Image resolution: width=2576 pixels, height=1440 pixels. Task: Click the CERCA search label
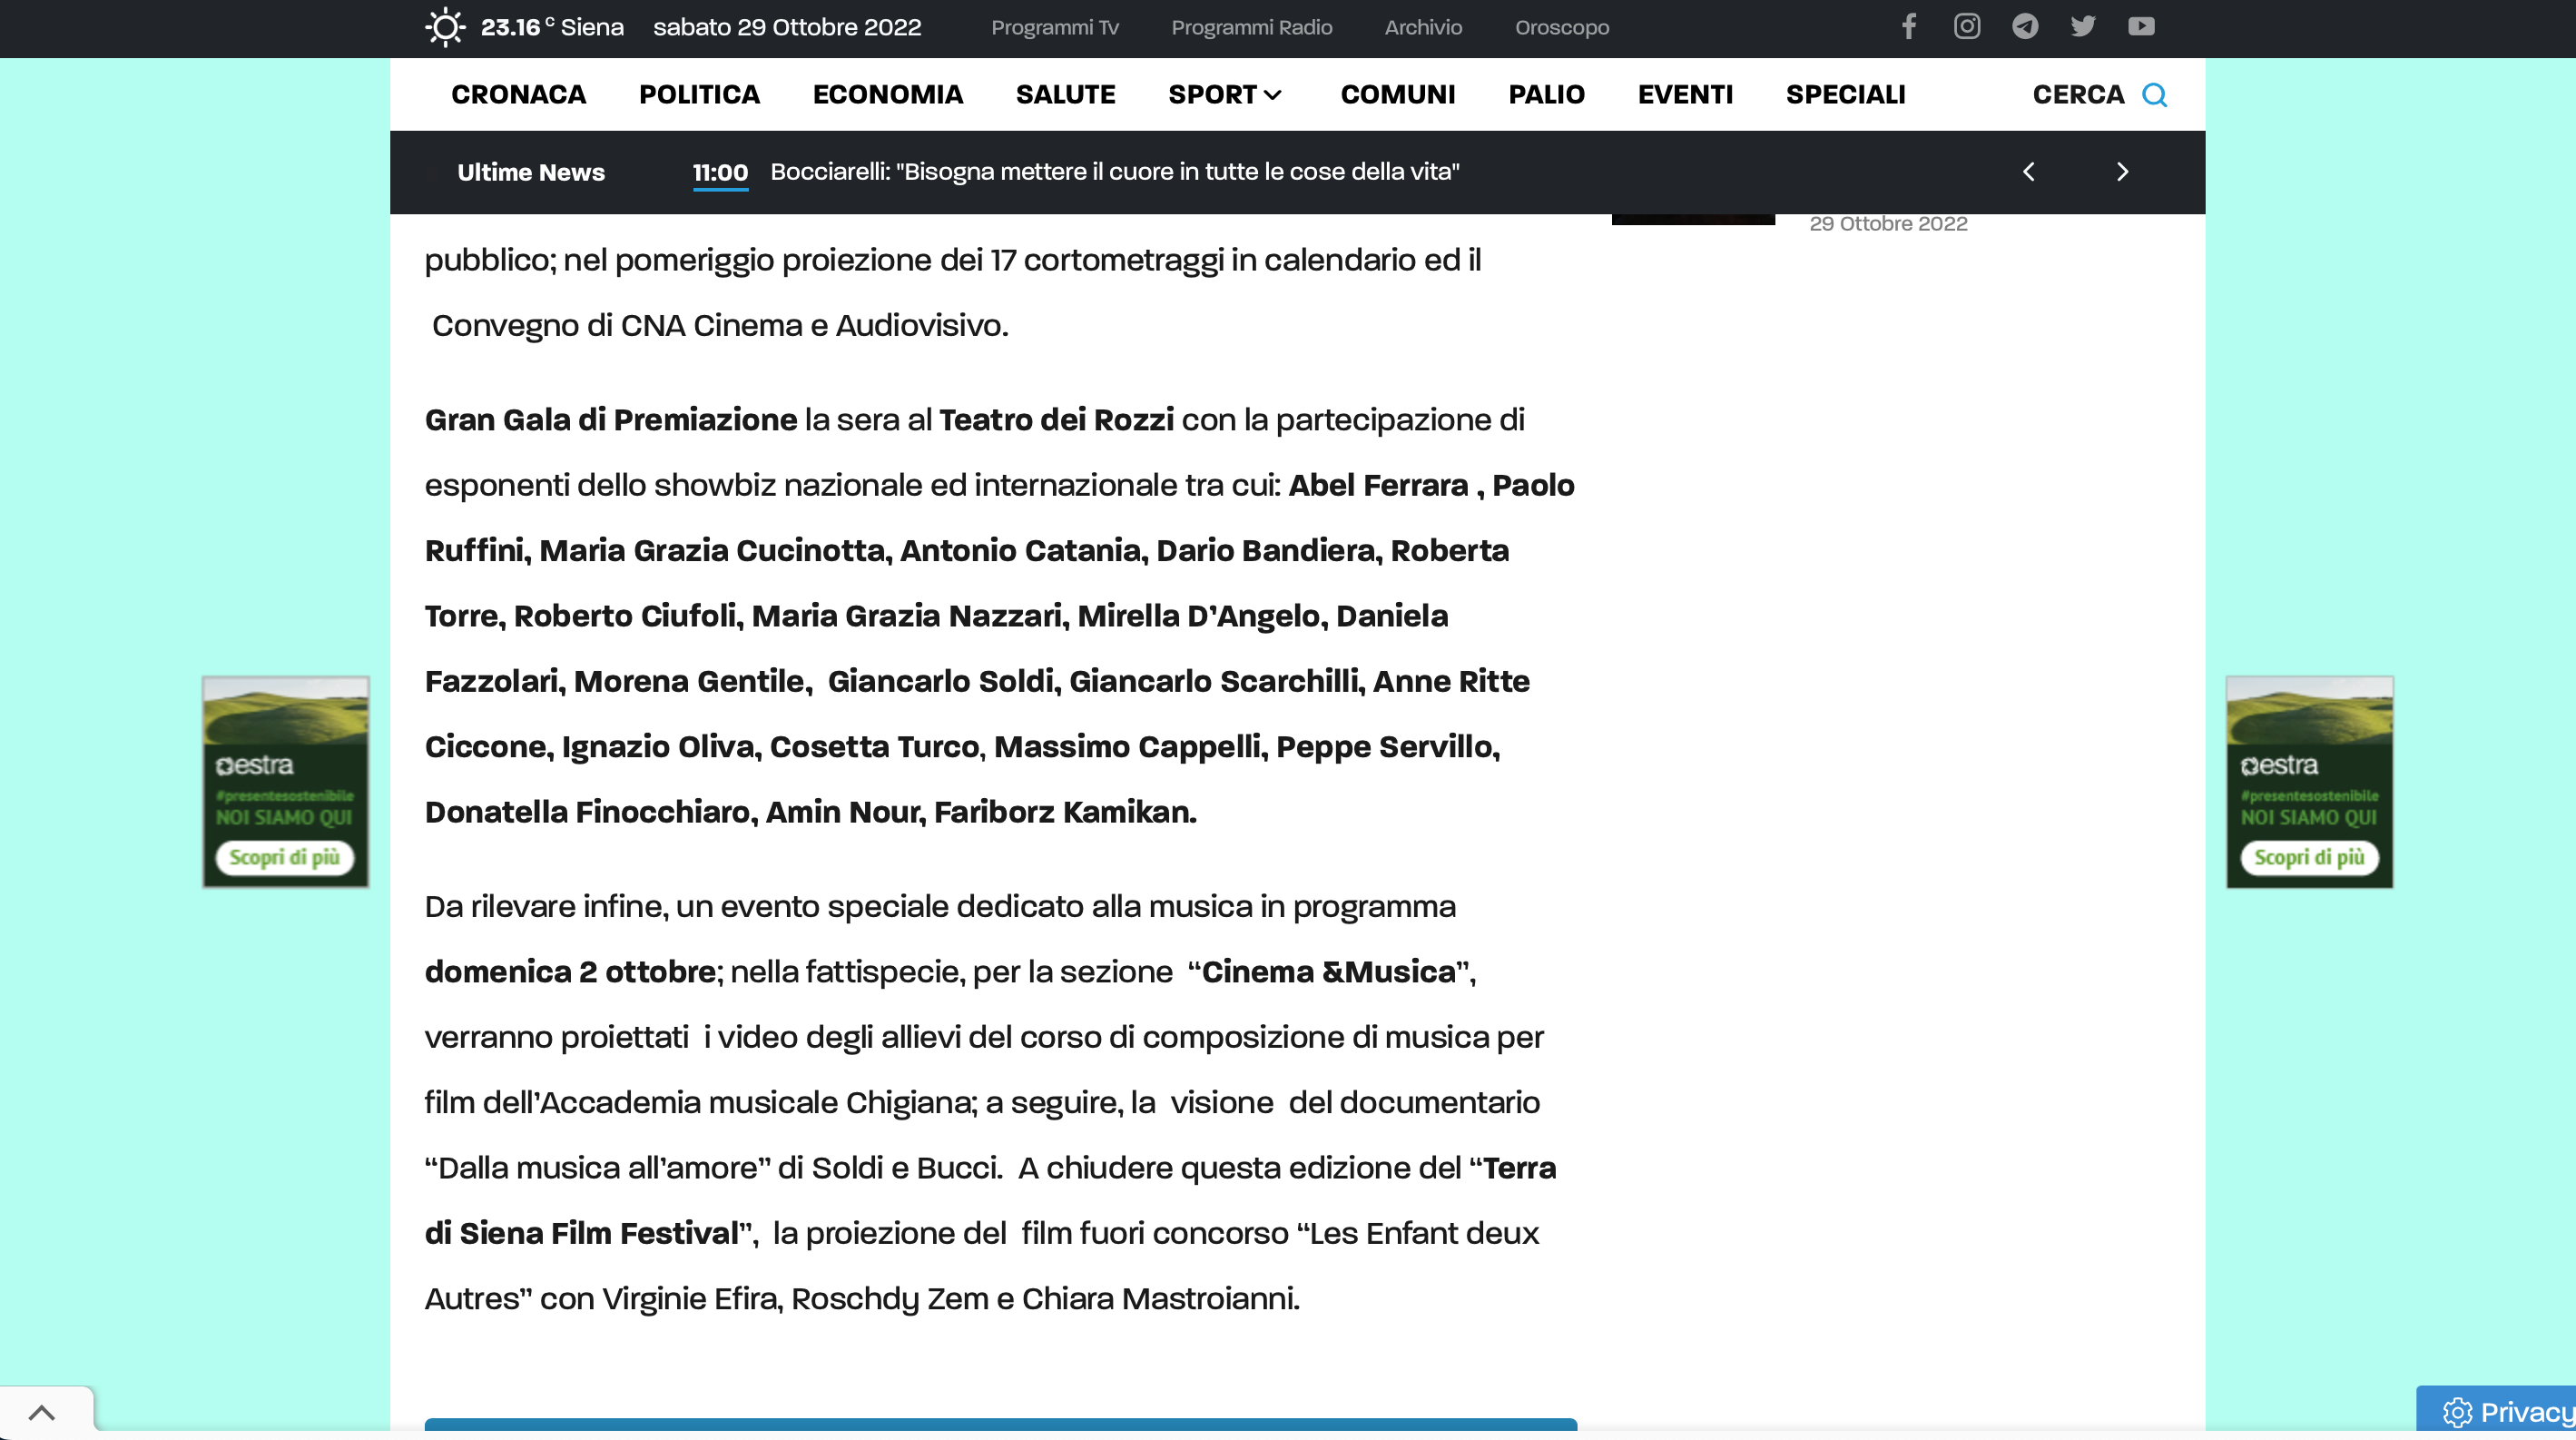(2078, 95)
